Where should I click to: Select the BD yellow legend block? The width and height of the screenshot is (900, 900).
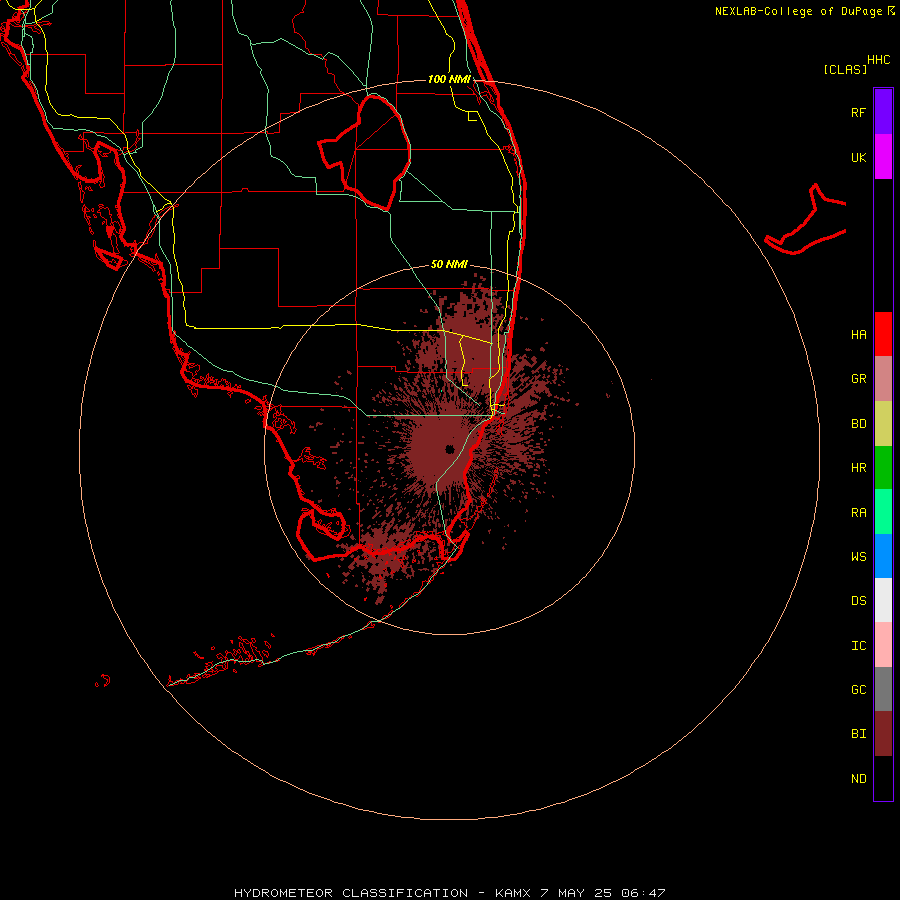pyautogui.click(x=883, y=423)
